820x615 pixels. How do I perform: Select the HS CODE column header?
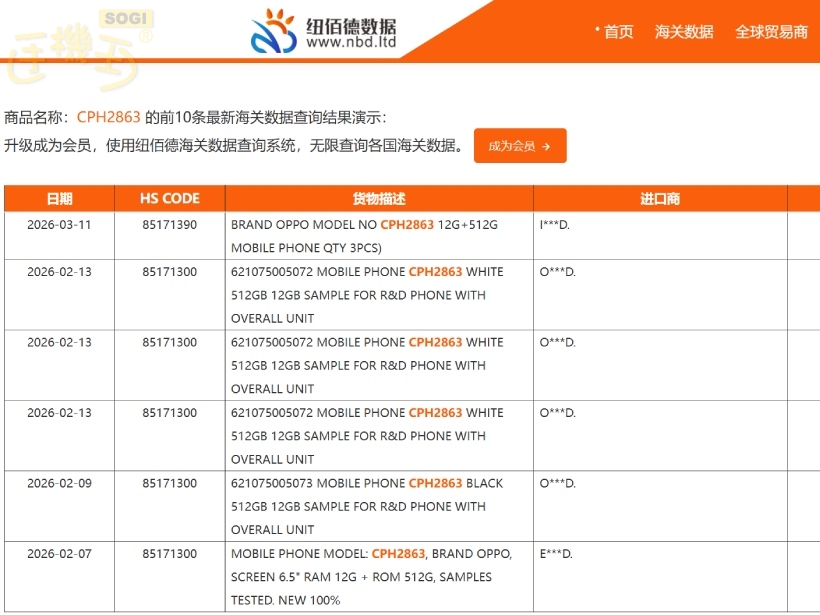pyautogui.click(x=169, y=198)
